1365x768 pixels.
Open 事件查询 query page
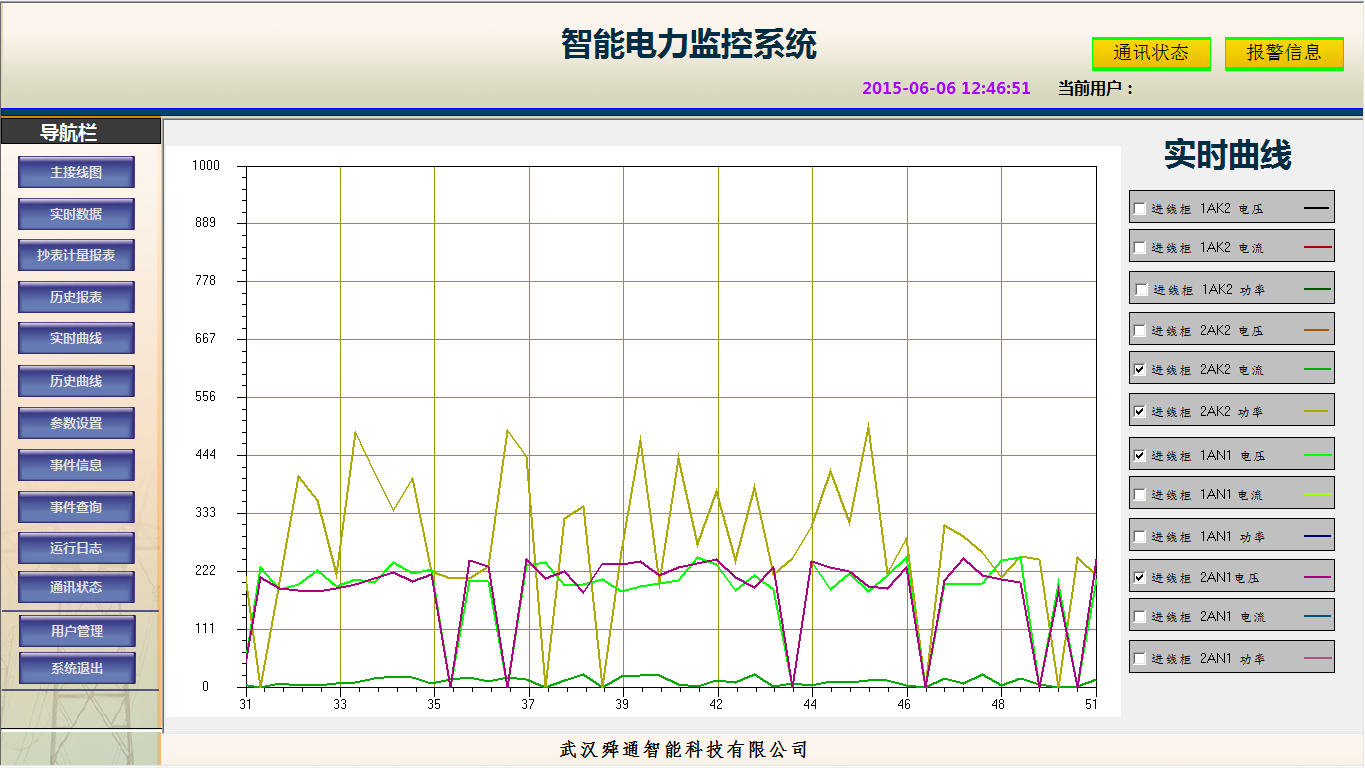coord(76,507)
